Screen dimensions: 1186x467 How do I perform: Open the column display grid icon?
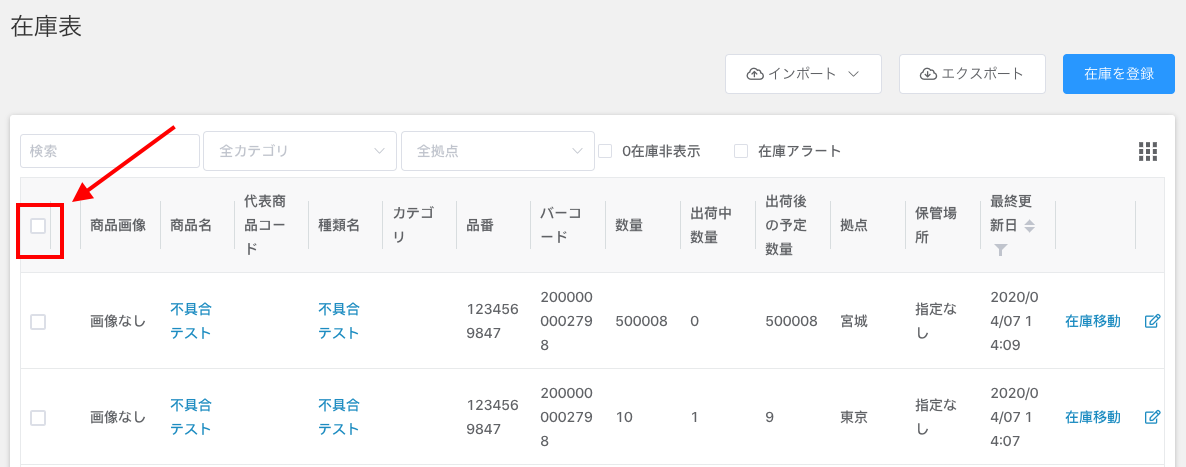point(1147,151)
